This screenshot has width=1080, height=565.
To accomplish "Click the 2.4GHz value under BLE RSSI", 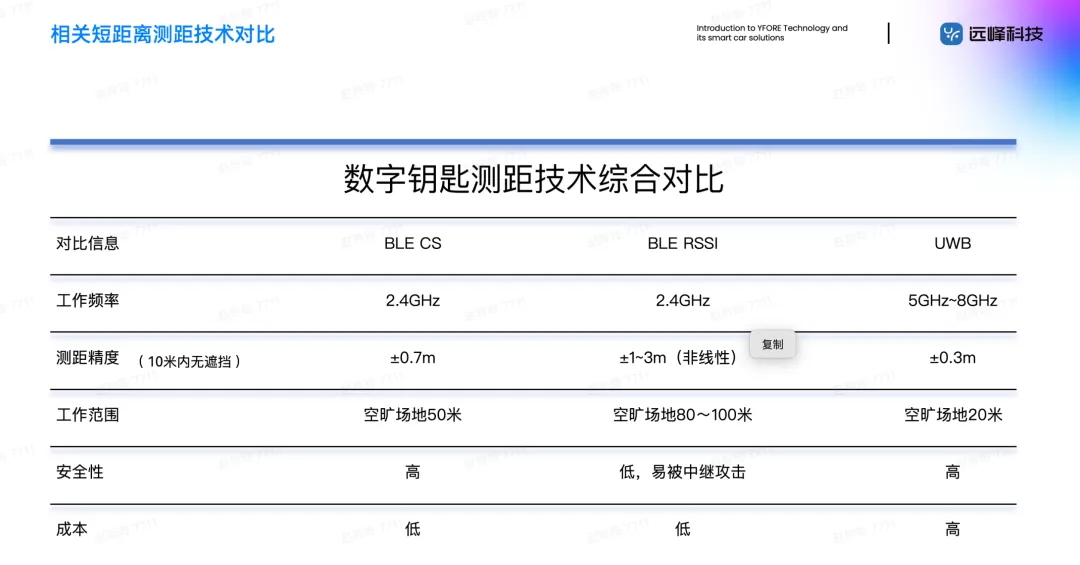I will 683,300.
